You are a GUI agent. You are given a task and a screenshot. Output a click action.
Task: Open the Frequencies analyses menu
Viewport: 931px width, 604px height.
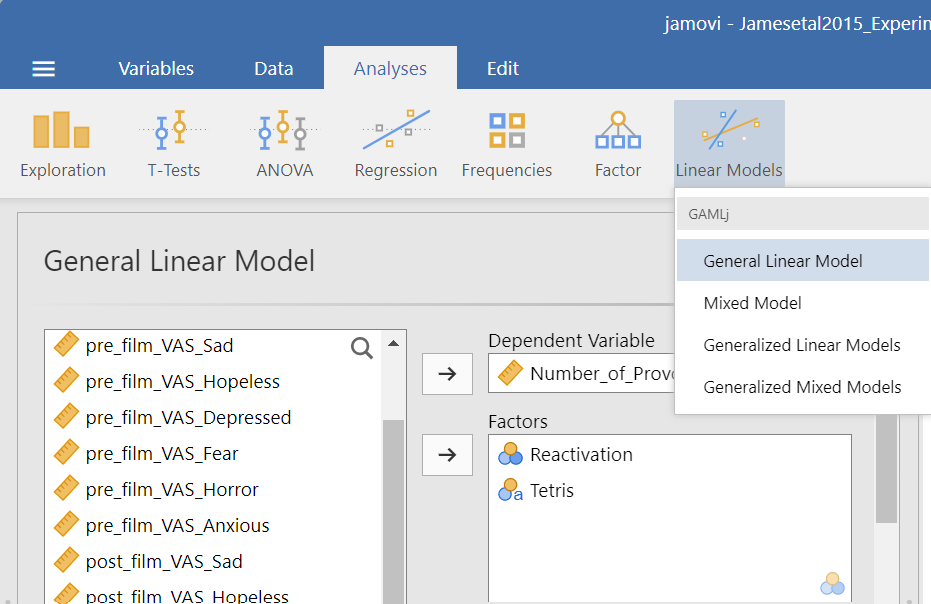(x=506, y=144)
